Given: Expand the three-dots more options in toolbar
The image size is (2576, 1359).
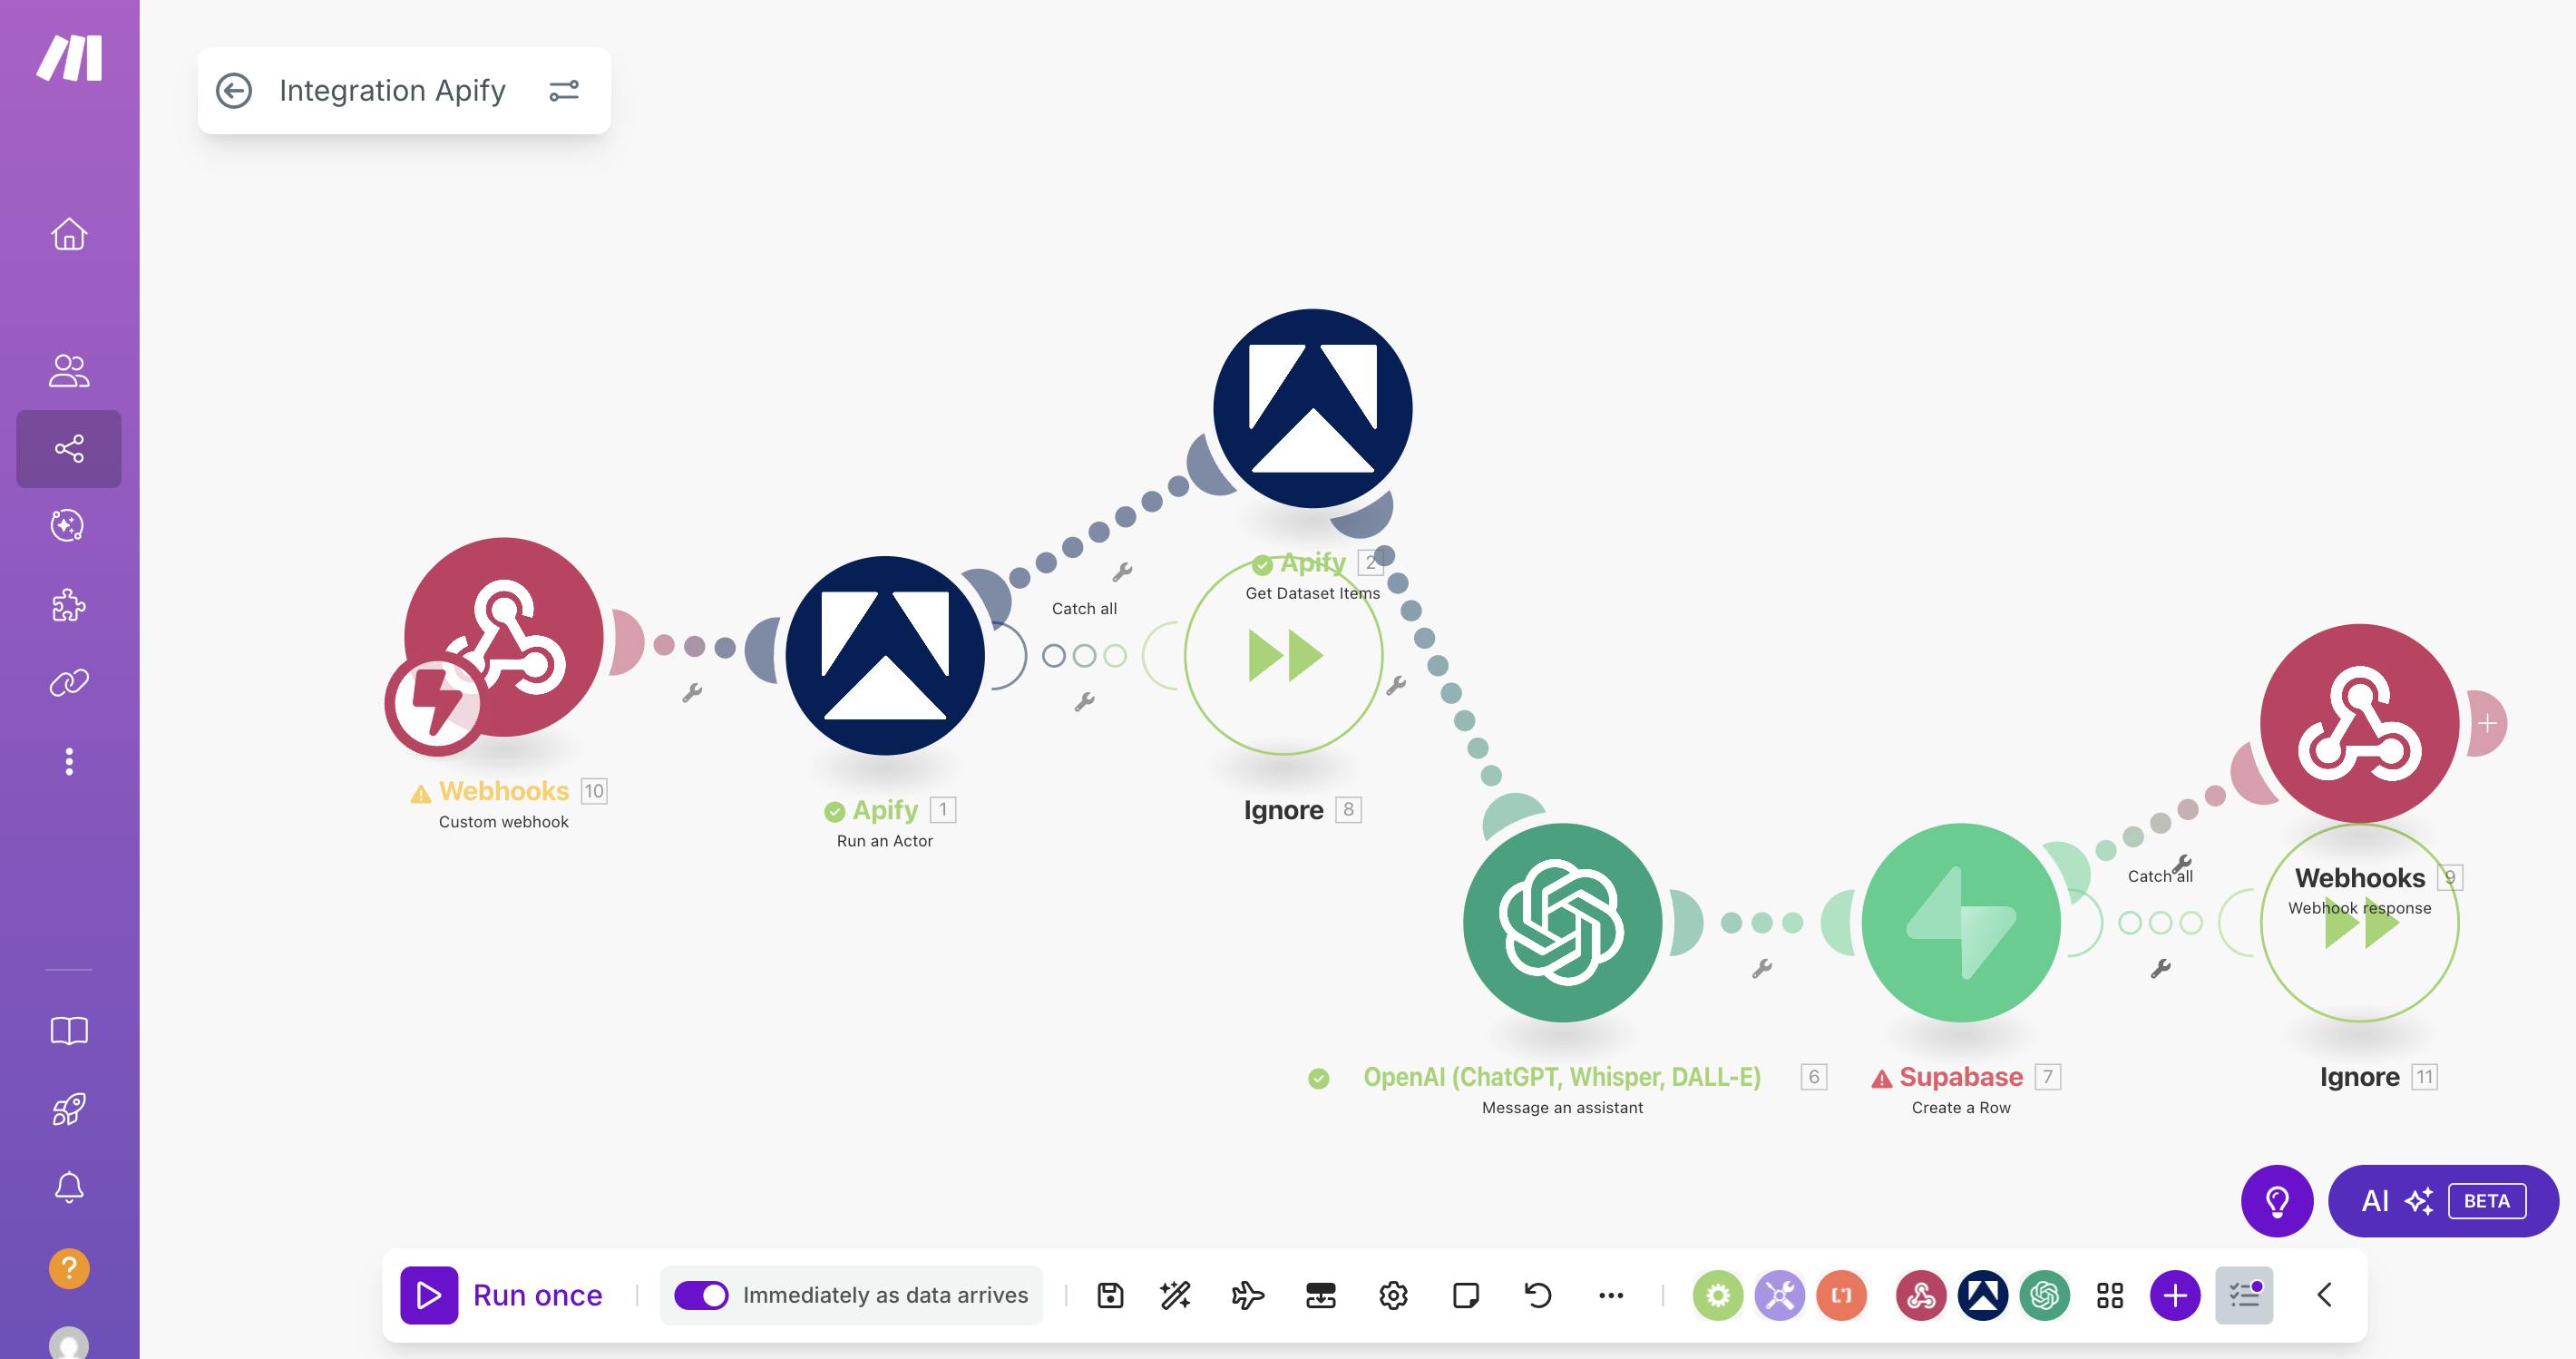Looking at the screenshot, I should 1610,1295.
